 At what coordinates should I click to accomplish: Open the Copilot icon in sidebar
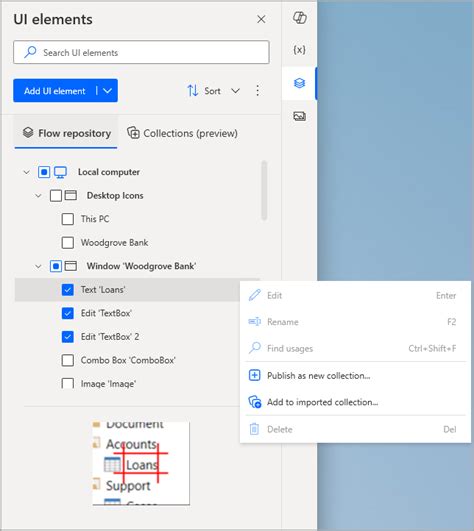299,18
